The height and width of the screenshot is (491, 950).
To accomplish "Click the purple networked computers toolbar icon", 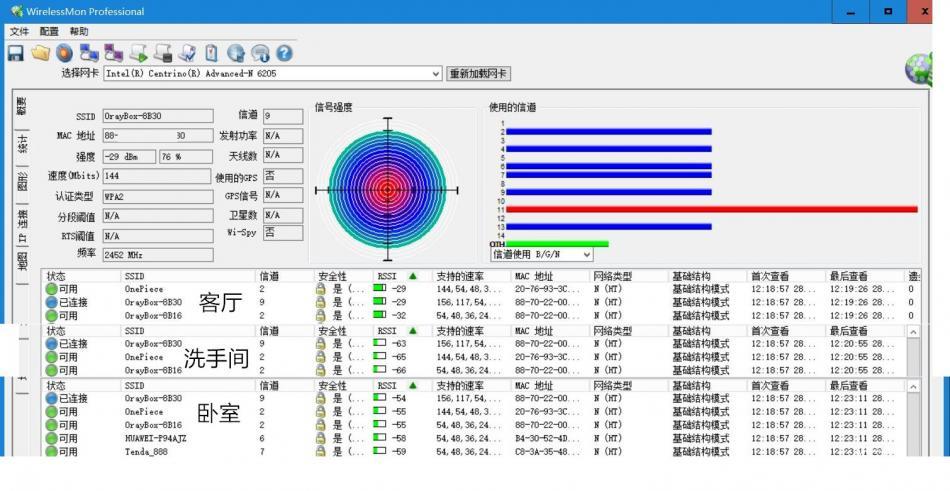I will pyautogui.click(x=113, y=53).
